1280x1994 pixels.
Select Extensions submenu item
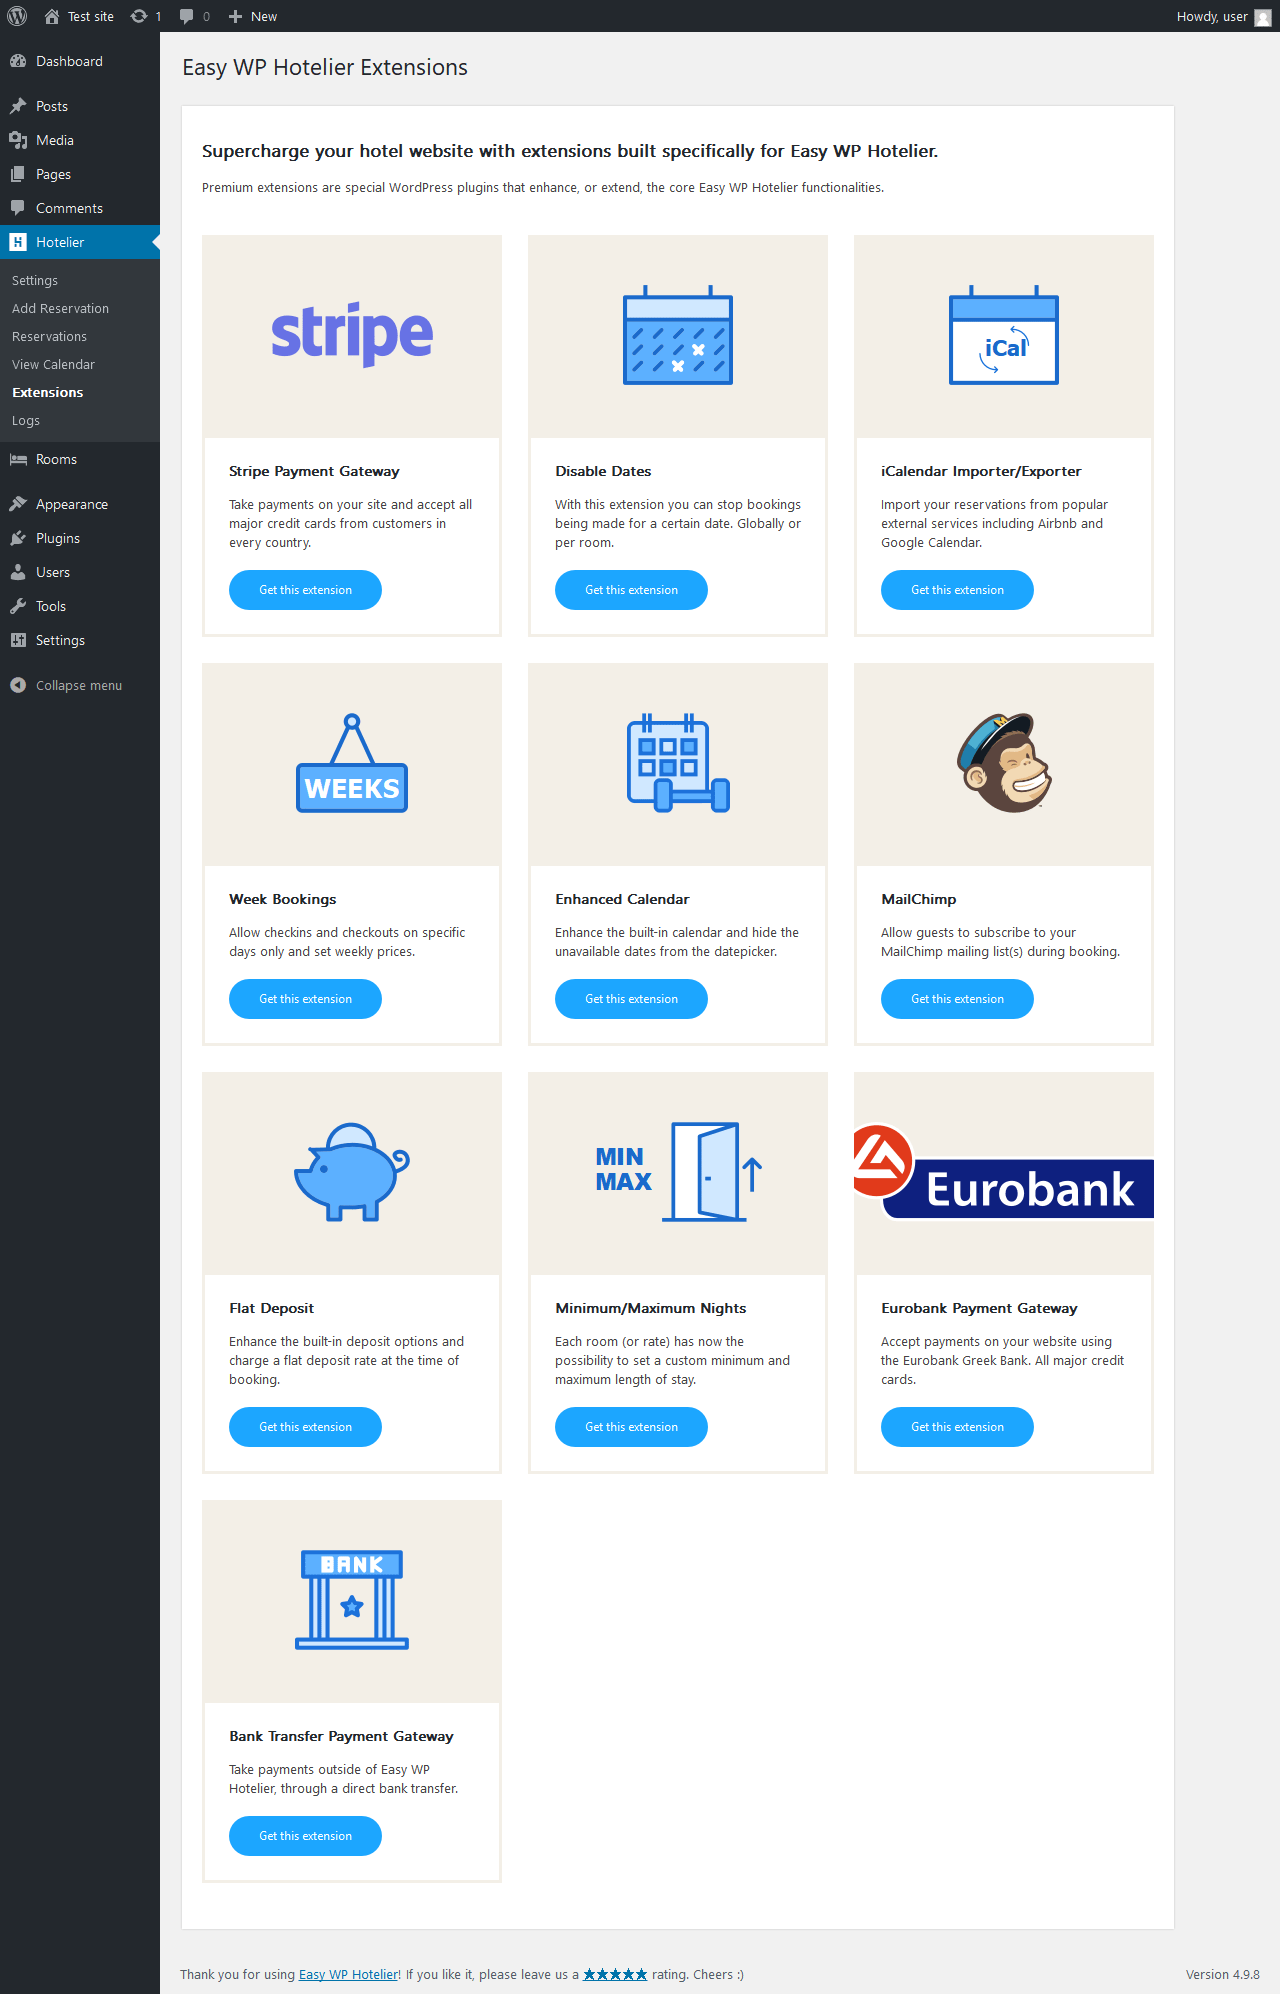point(47,393)
